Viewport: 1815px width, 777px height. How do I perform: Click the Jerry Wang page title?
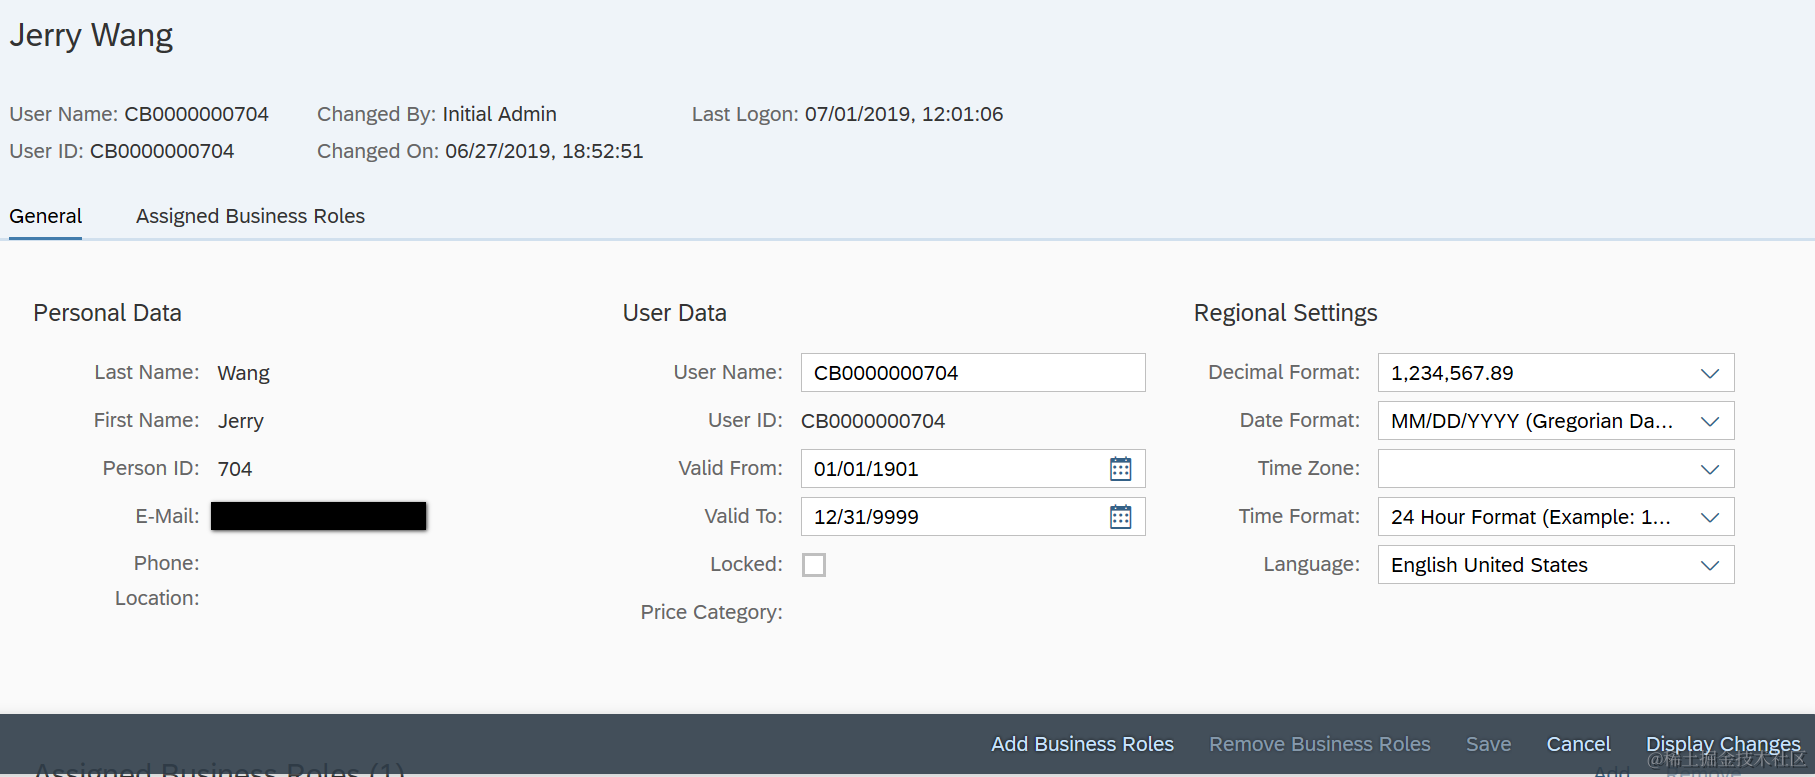(91, 35)
